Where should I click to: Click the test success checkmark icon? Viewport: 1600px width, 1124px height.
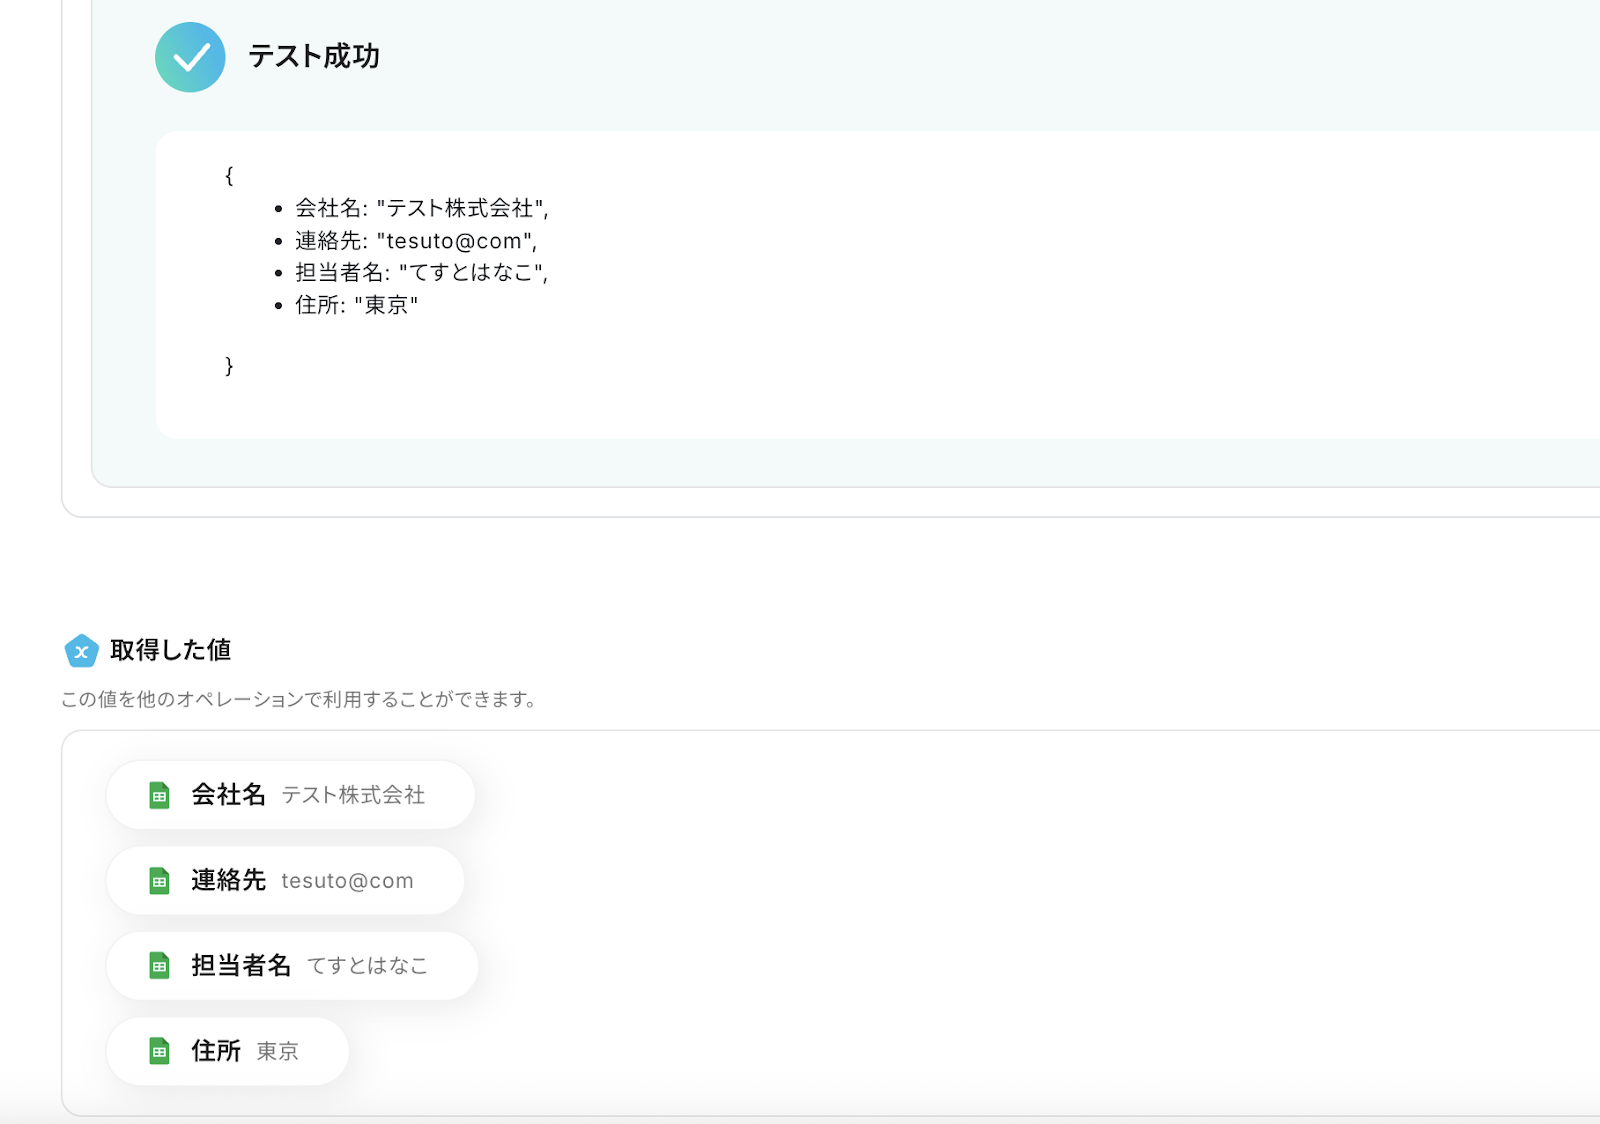coord(190,57)
